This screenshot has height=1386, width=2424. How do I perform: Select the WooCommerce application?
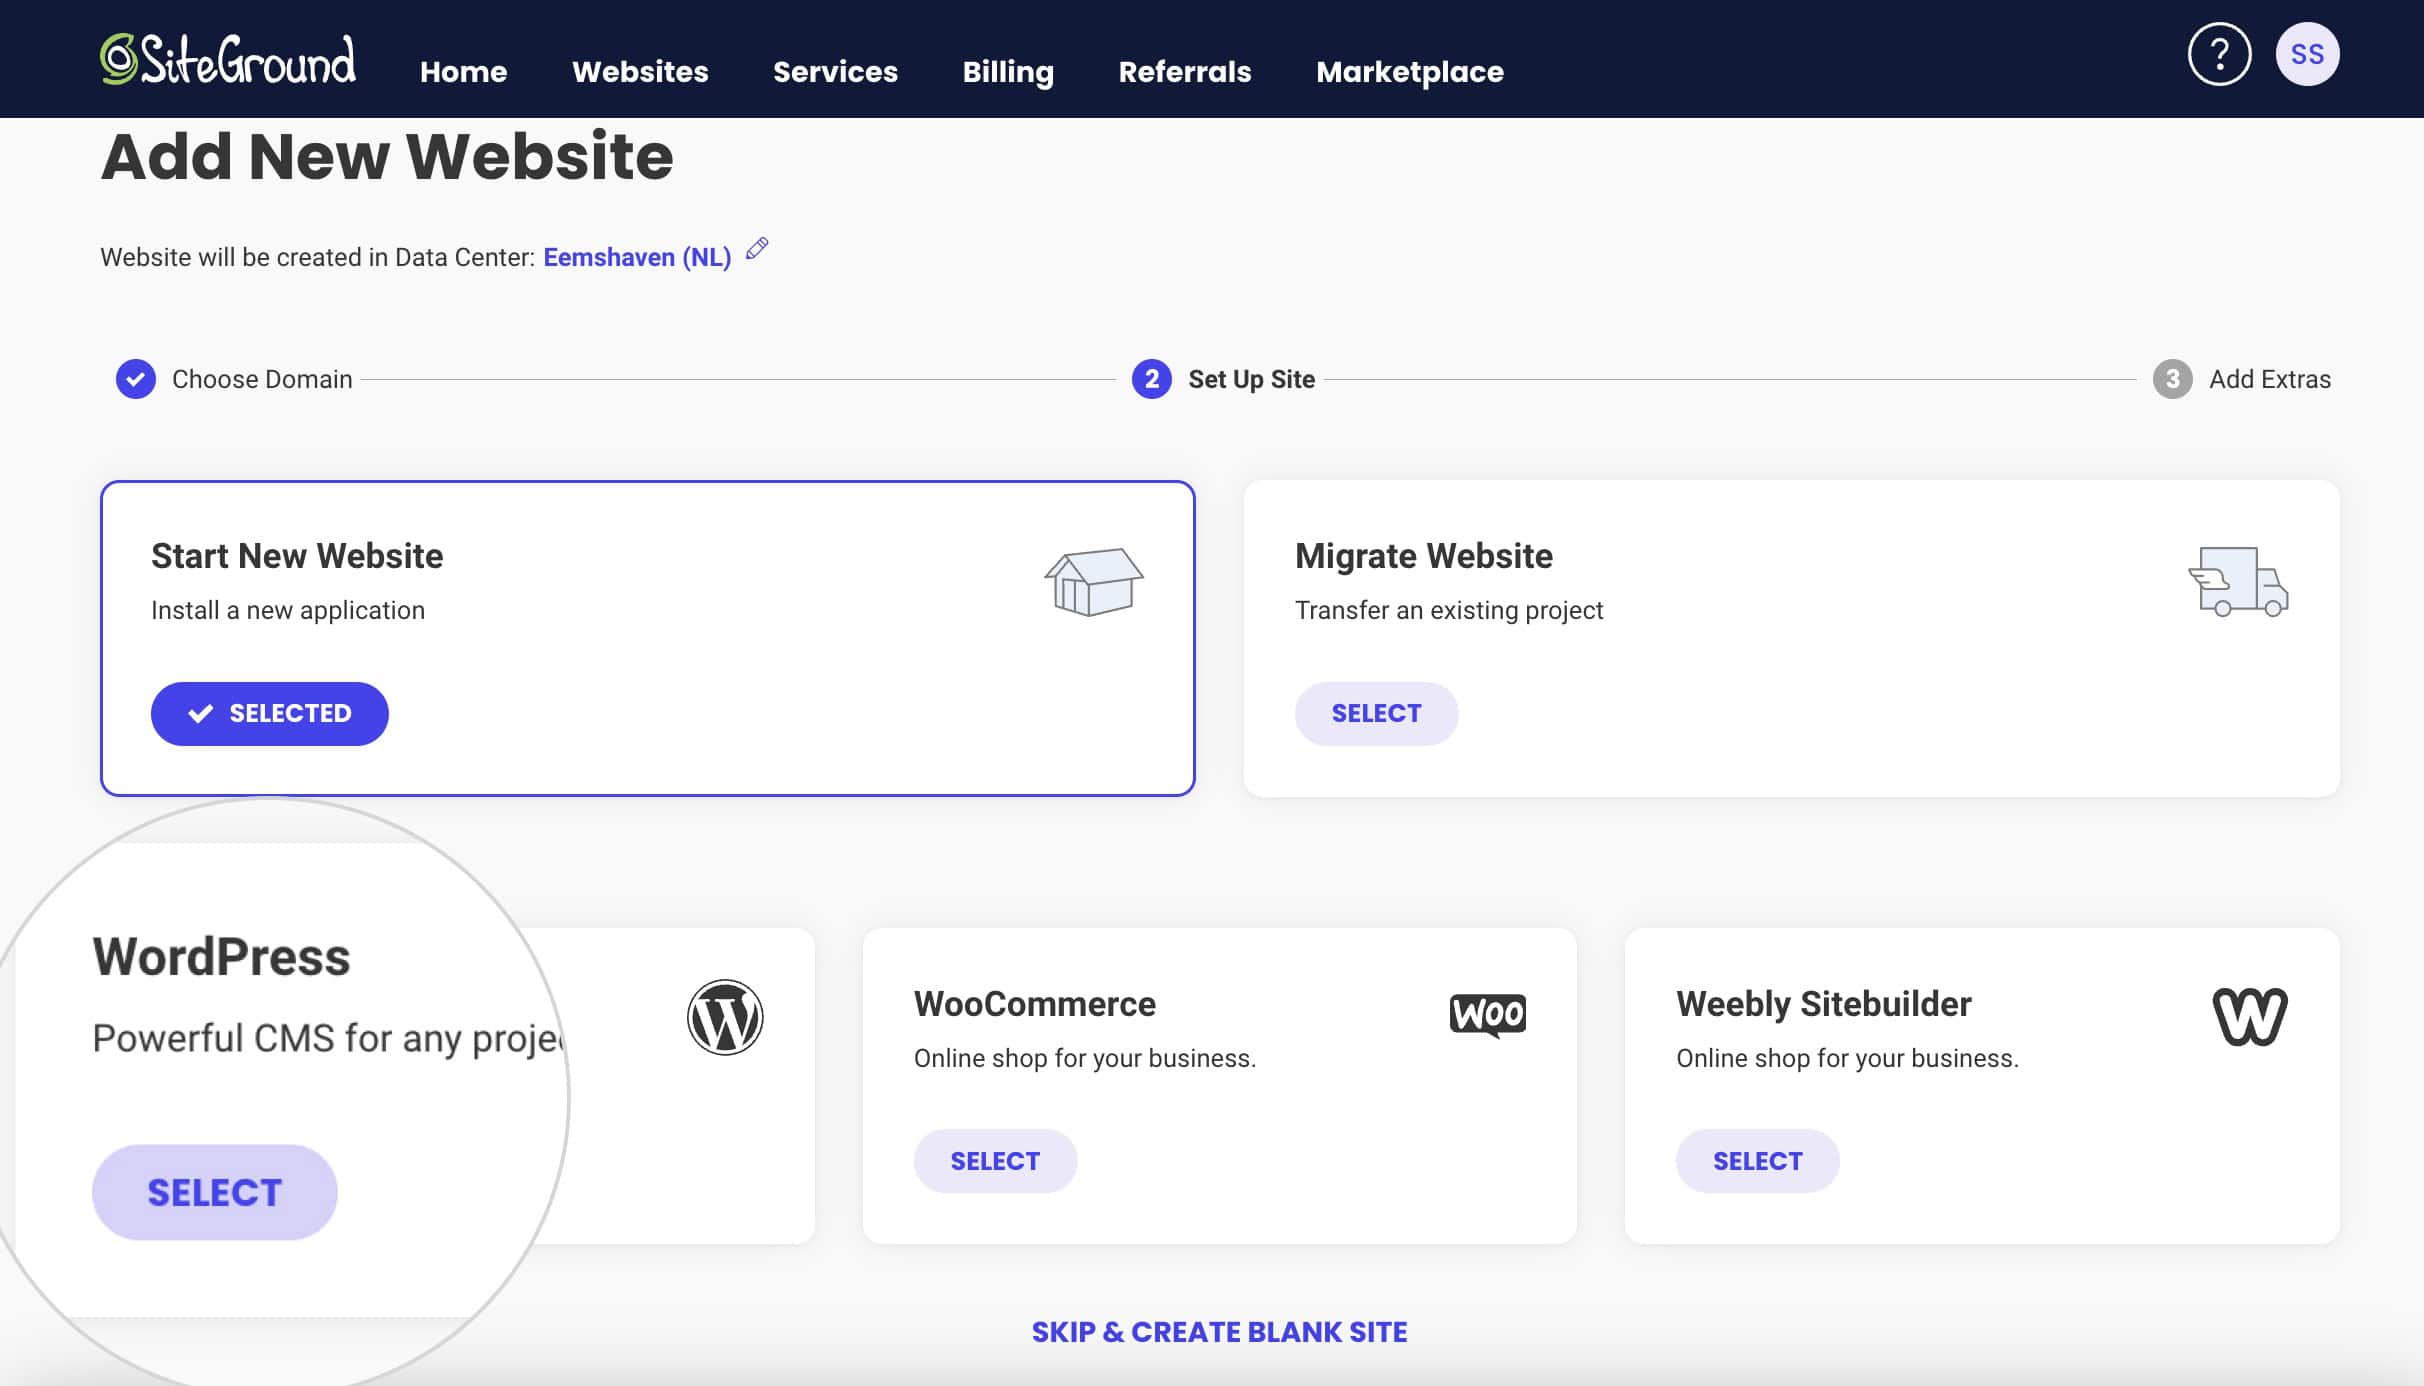pos(995,1161)
